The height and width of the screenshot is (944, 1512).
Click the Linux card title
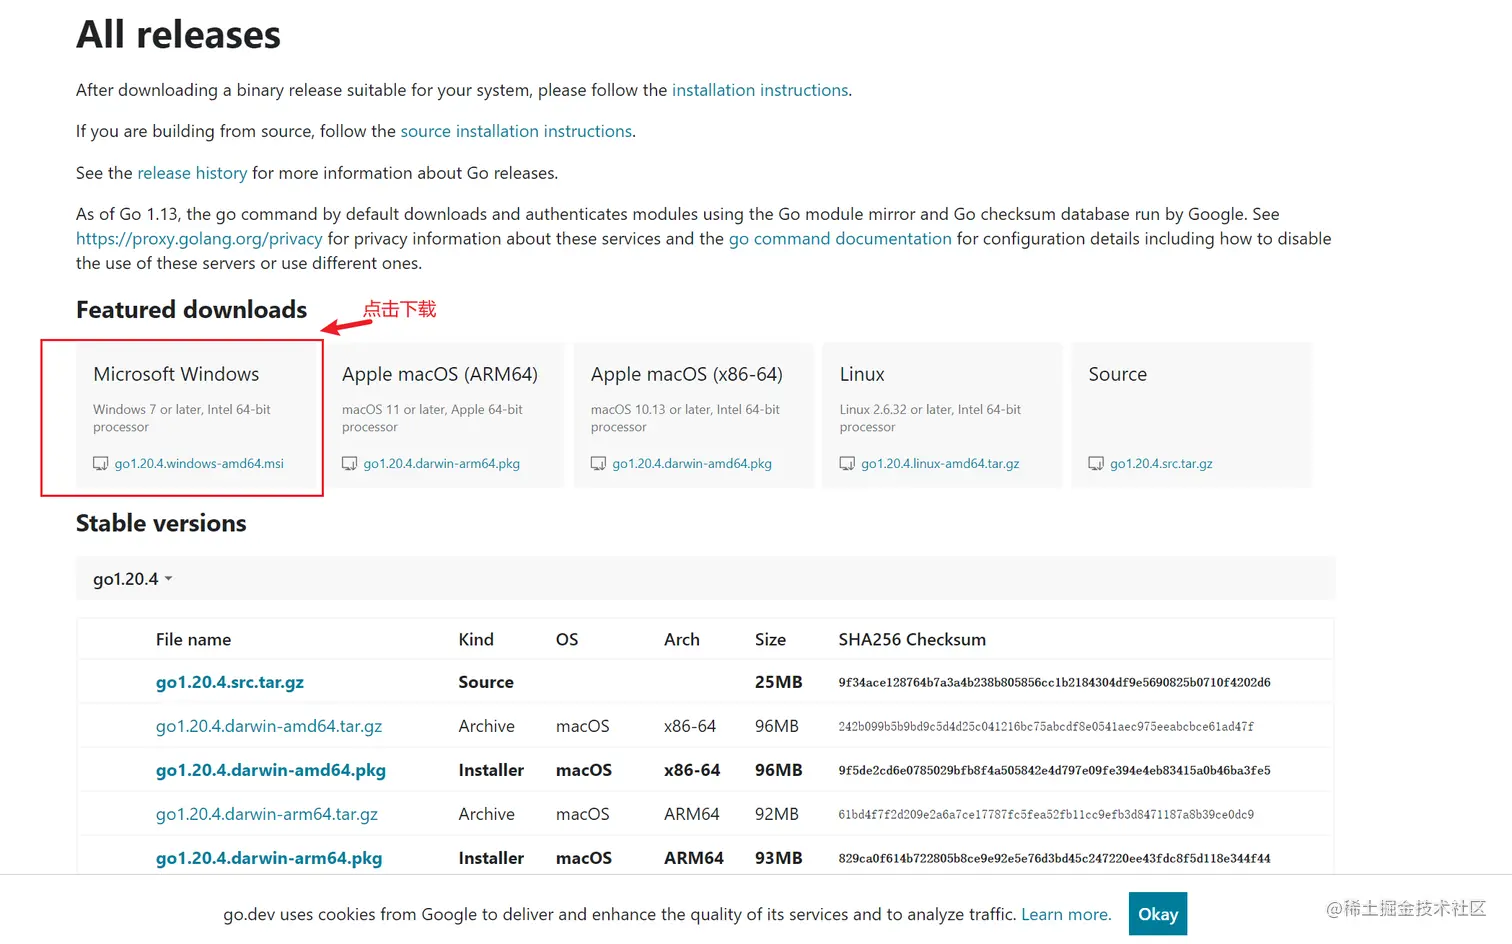pyautogui.click(x=862, y=374)
